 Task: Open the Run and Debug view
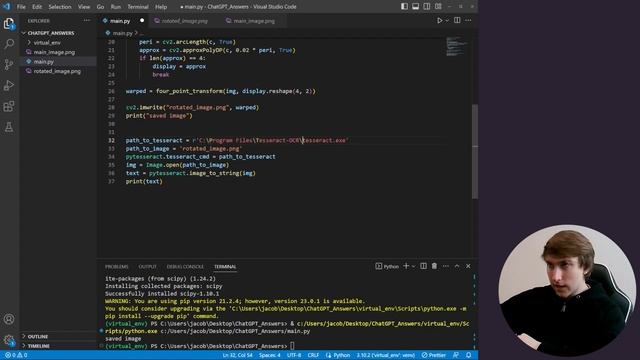point(9,85)
